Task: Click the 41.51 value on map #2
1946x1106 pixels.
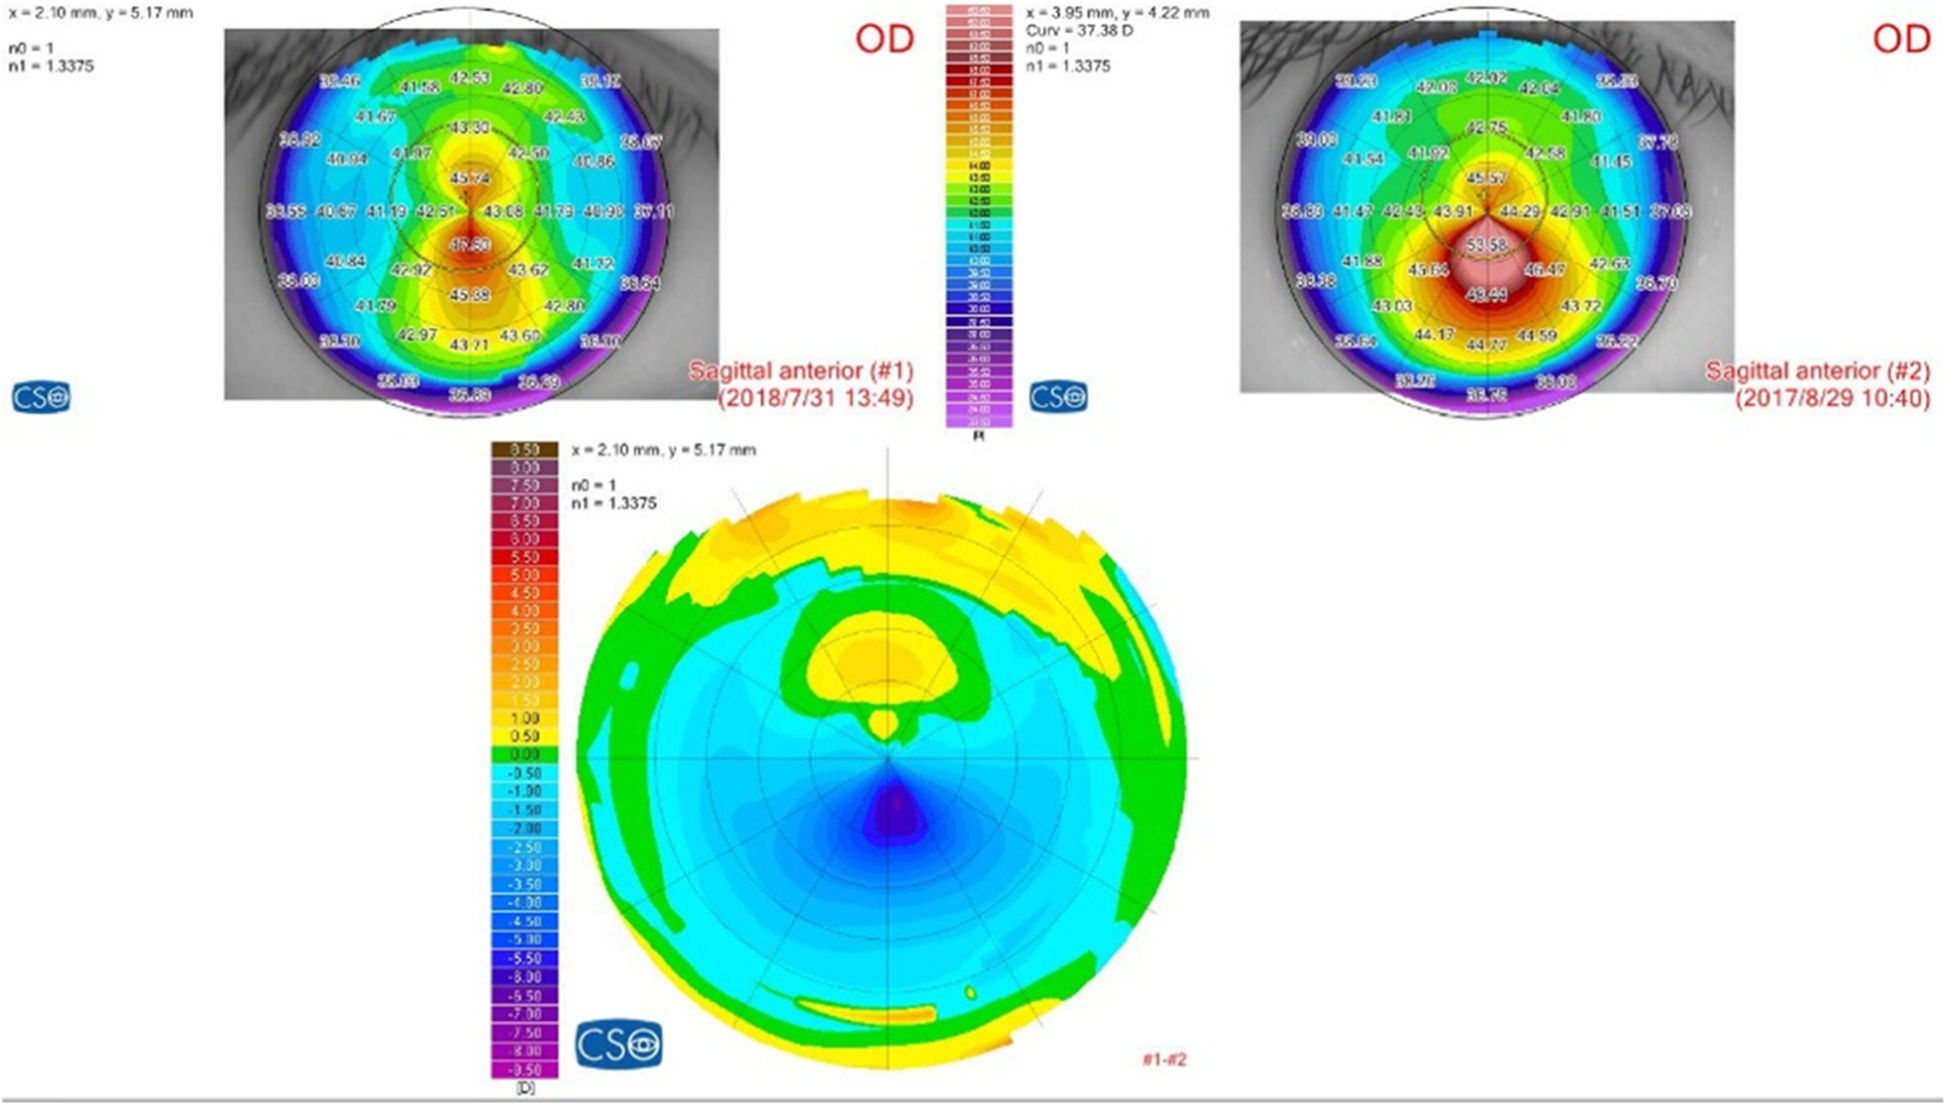Action: tap(1621, 212)
